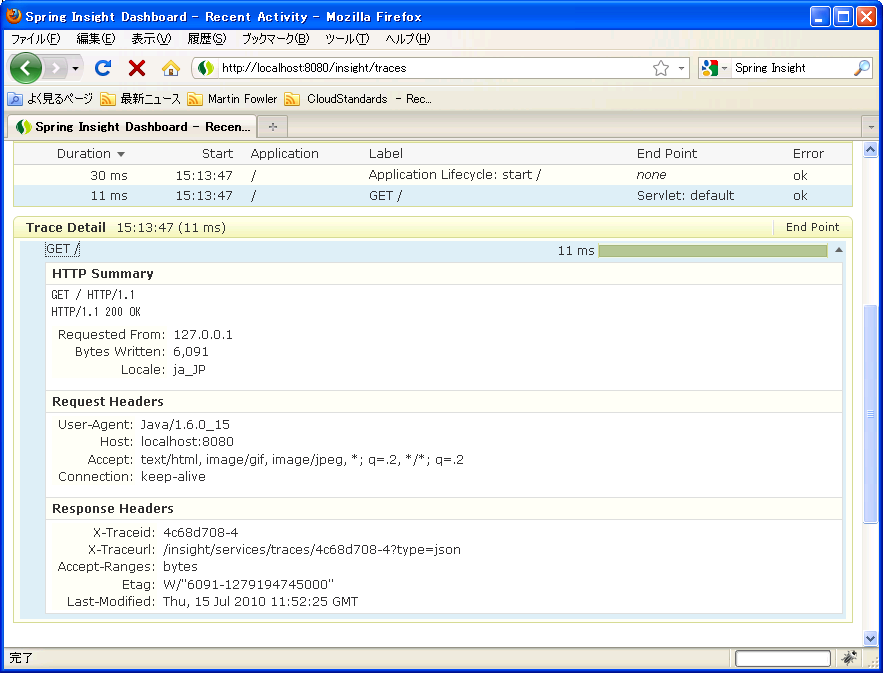Open the CloudStandards feed bookmark
Viewport: 883px width, 673px height.
tap(358, 99)
